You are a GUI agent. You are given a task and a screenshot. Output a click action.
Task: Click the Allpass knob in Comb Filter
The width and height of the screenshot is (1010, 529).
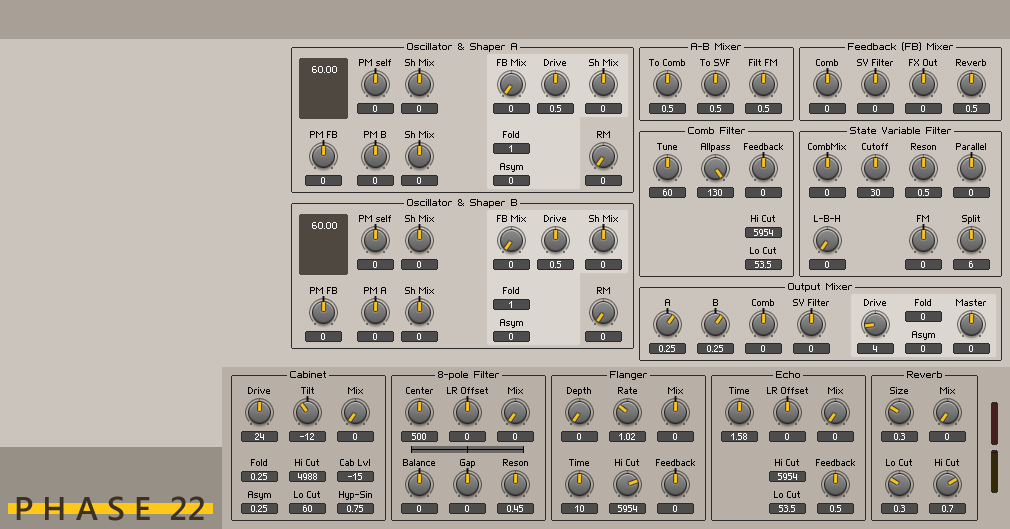715,168
